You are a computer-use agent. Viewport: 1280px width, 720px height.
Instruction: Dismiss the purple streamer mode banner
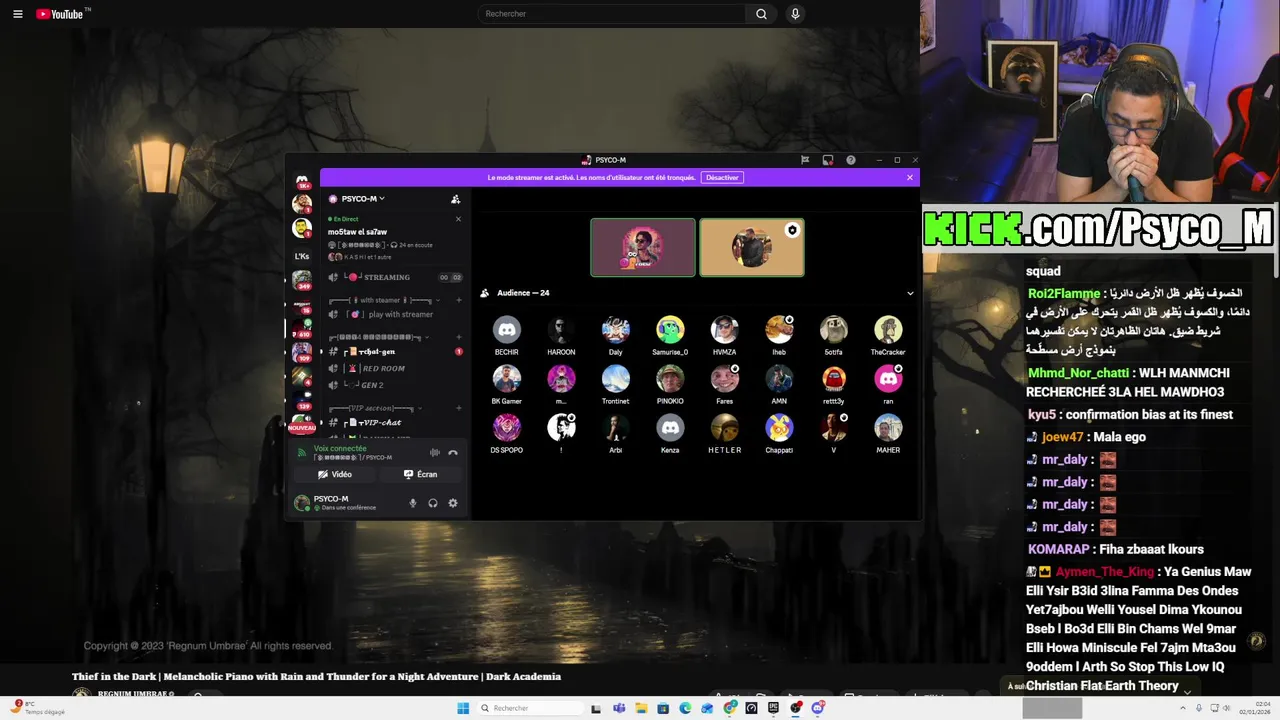click(909, 177)
